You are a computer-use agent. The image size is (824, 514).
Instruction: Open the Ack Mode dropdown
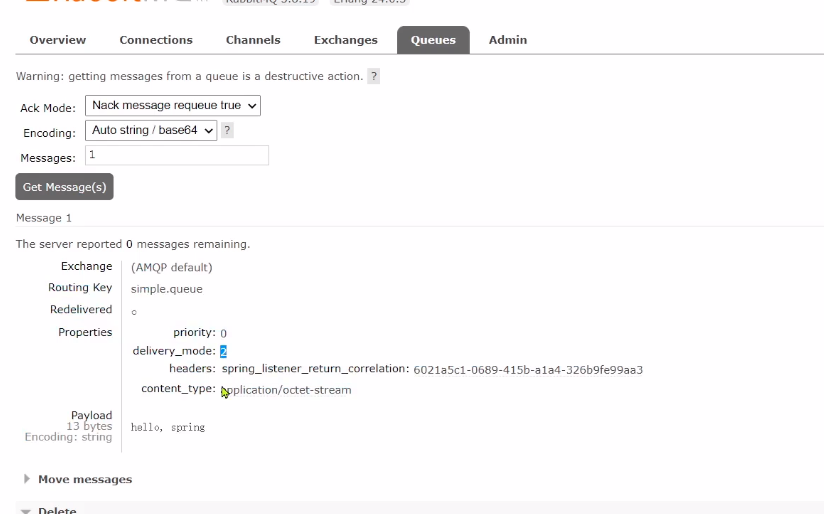[x=173, y=105]
